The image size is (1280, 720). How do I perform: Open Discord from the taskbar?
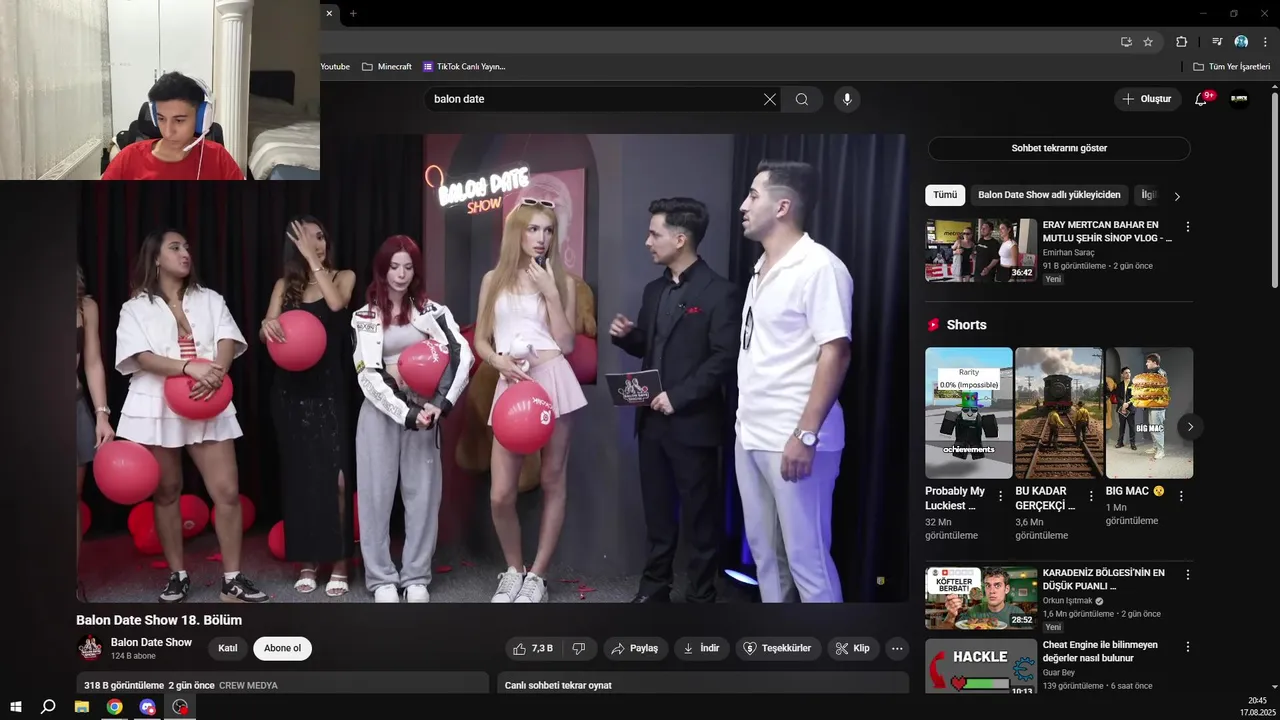(x=148, y=707)
